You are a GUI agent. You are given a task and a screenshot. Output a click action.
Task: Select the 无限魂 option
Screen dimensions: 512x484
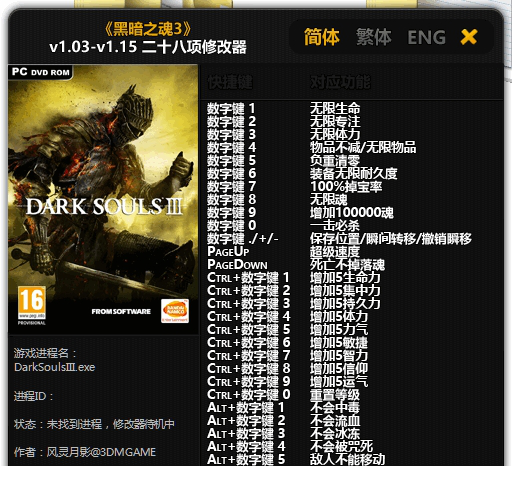point(329,199)
